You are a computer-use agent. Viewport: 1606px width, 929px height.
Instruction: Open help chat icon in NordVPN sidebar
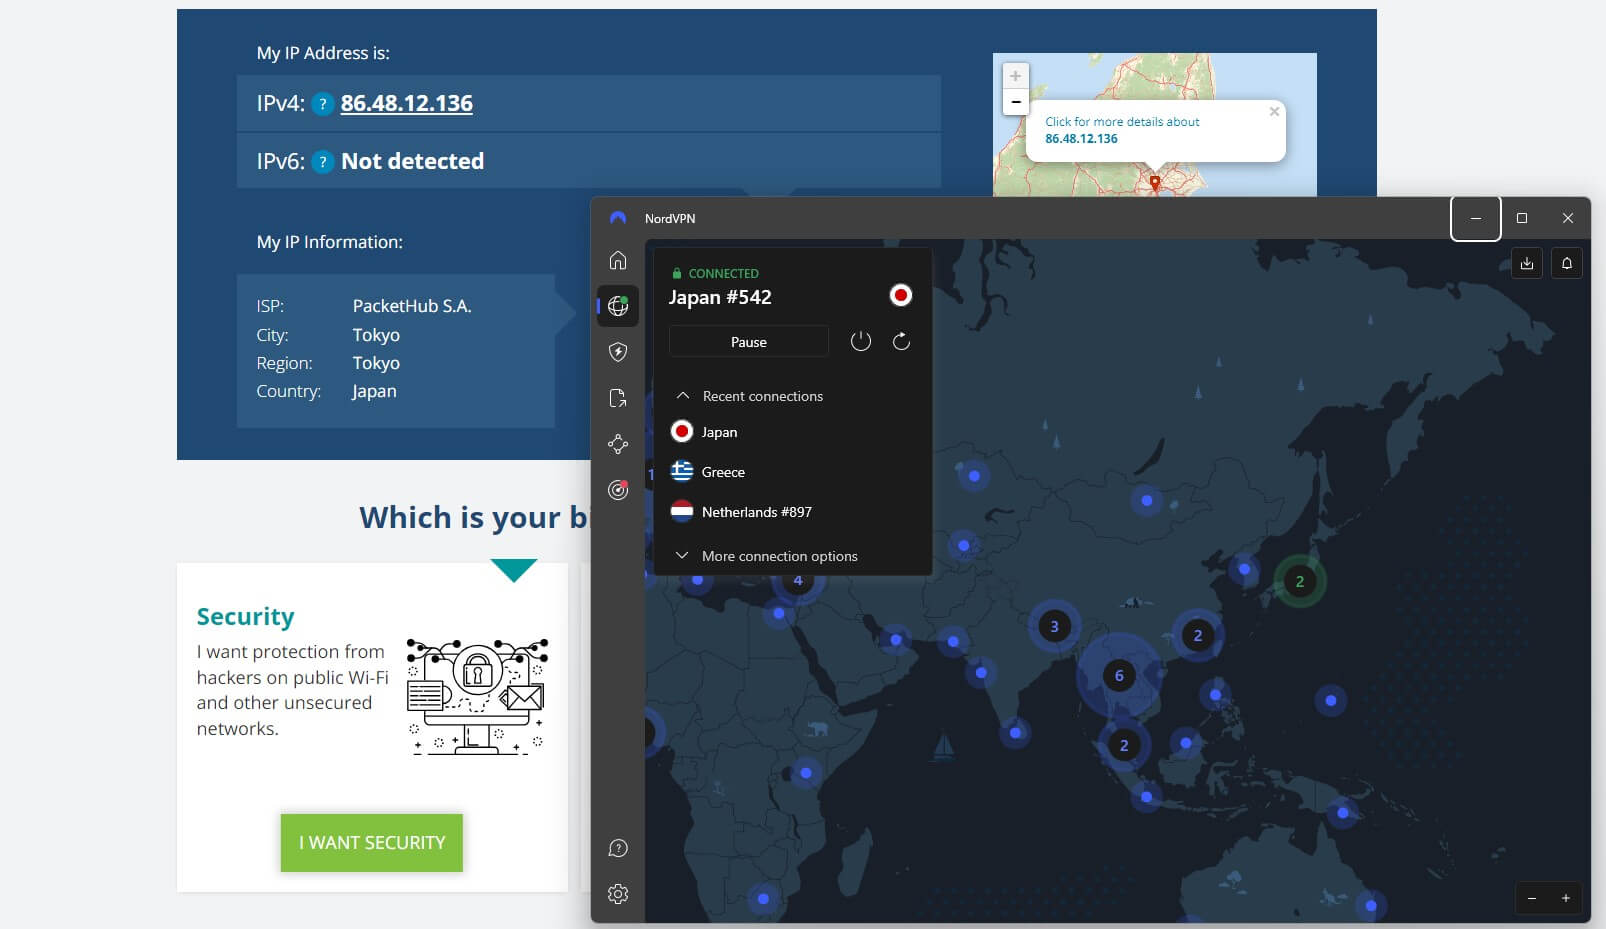[618, 848]
